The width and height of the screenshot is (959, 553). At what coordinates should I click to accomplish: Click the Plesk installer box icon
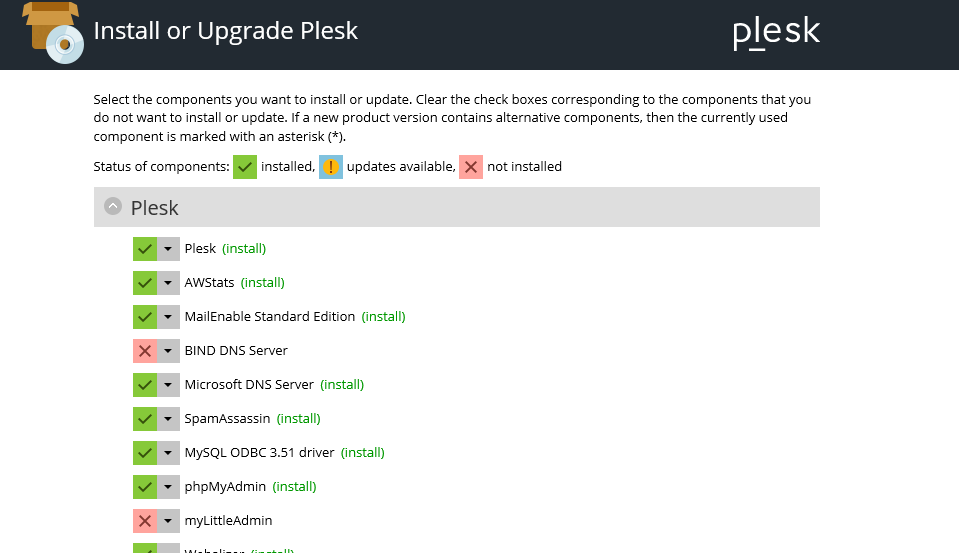tap(53, 32)
